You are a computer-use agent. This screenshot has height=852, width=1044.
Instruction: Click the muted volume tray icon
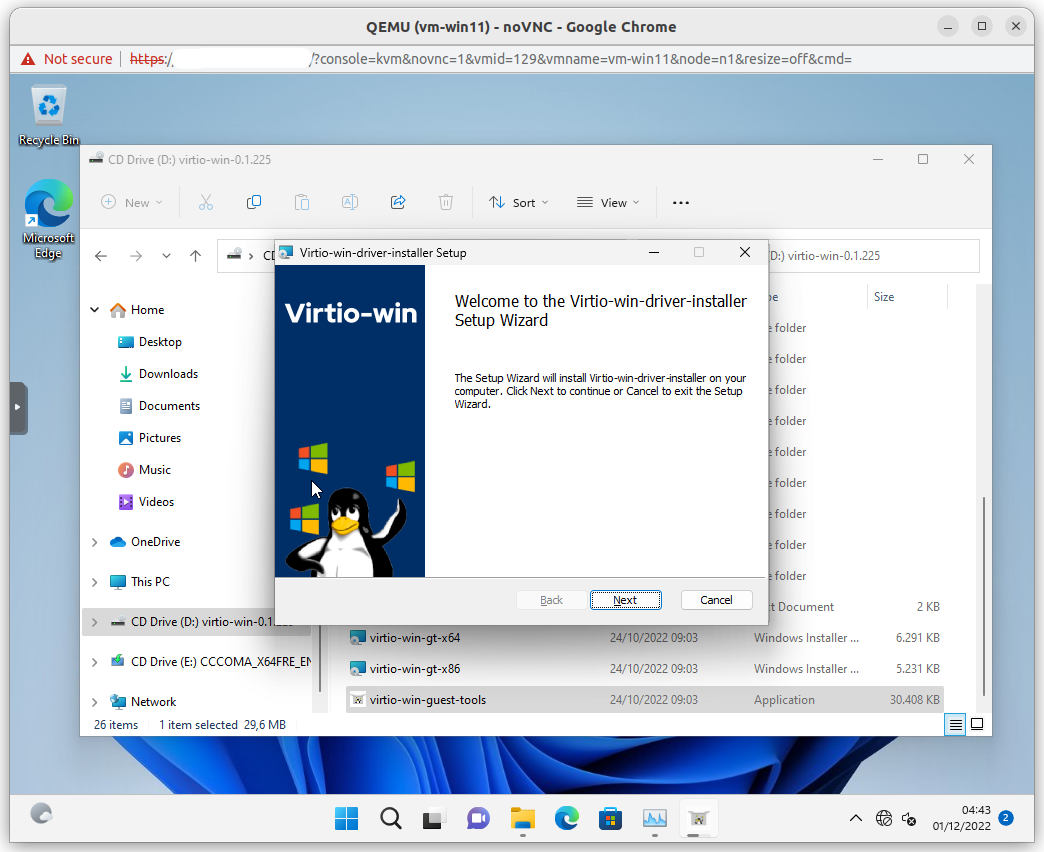(x=909, y=818)
